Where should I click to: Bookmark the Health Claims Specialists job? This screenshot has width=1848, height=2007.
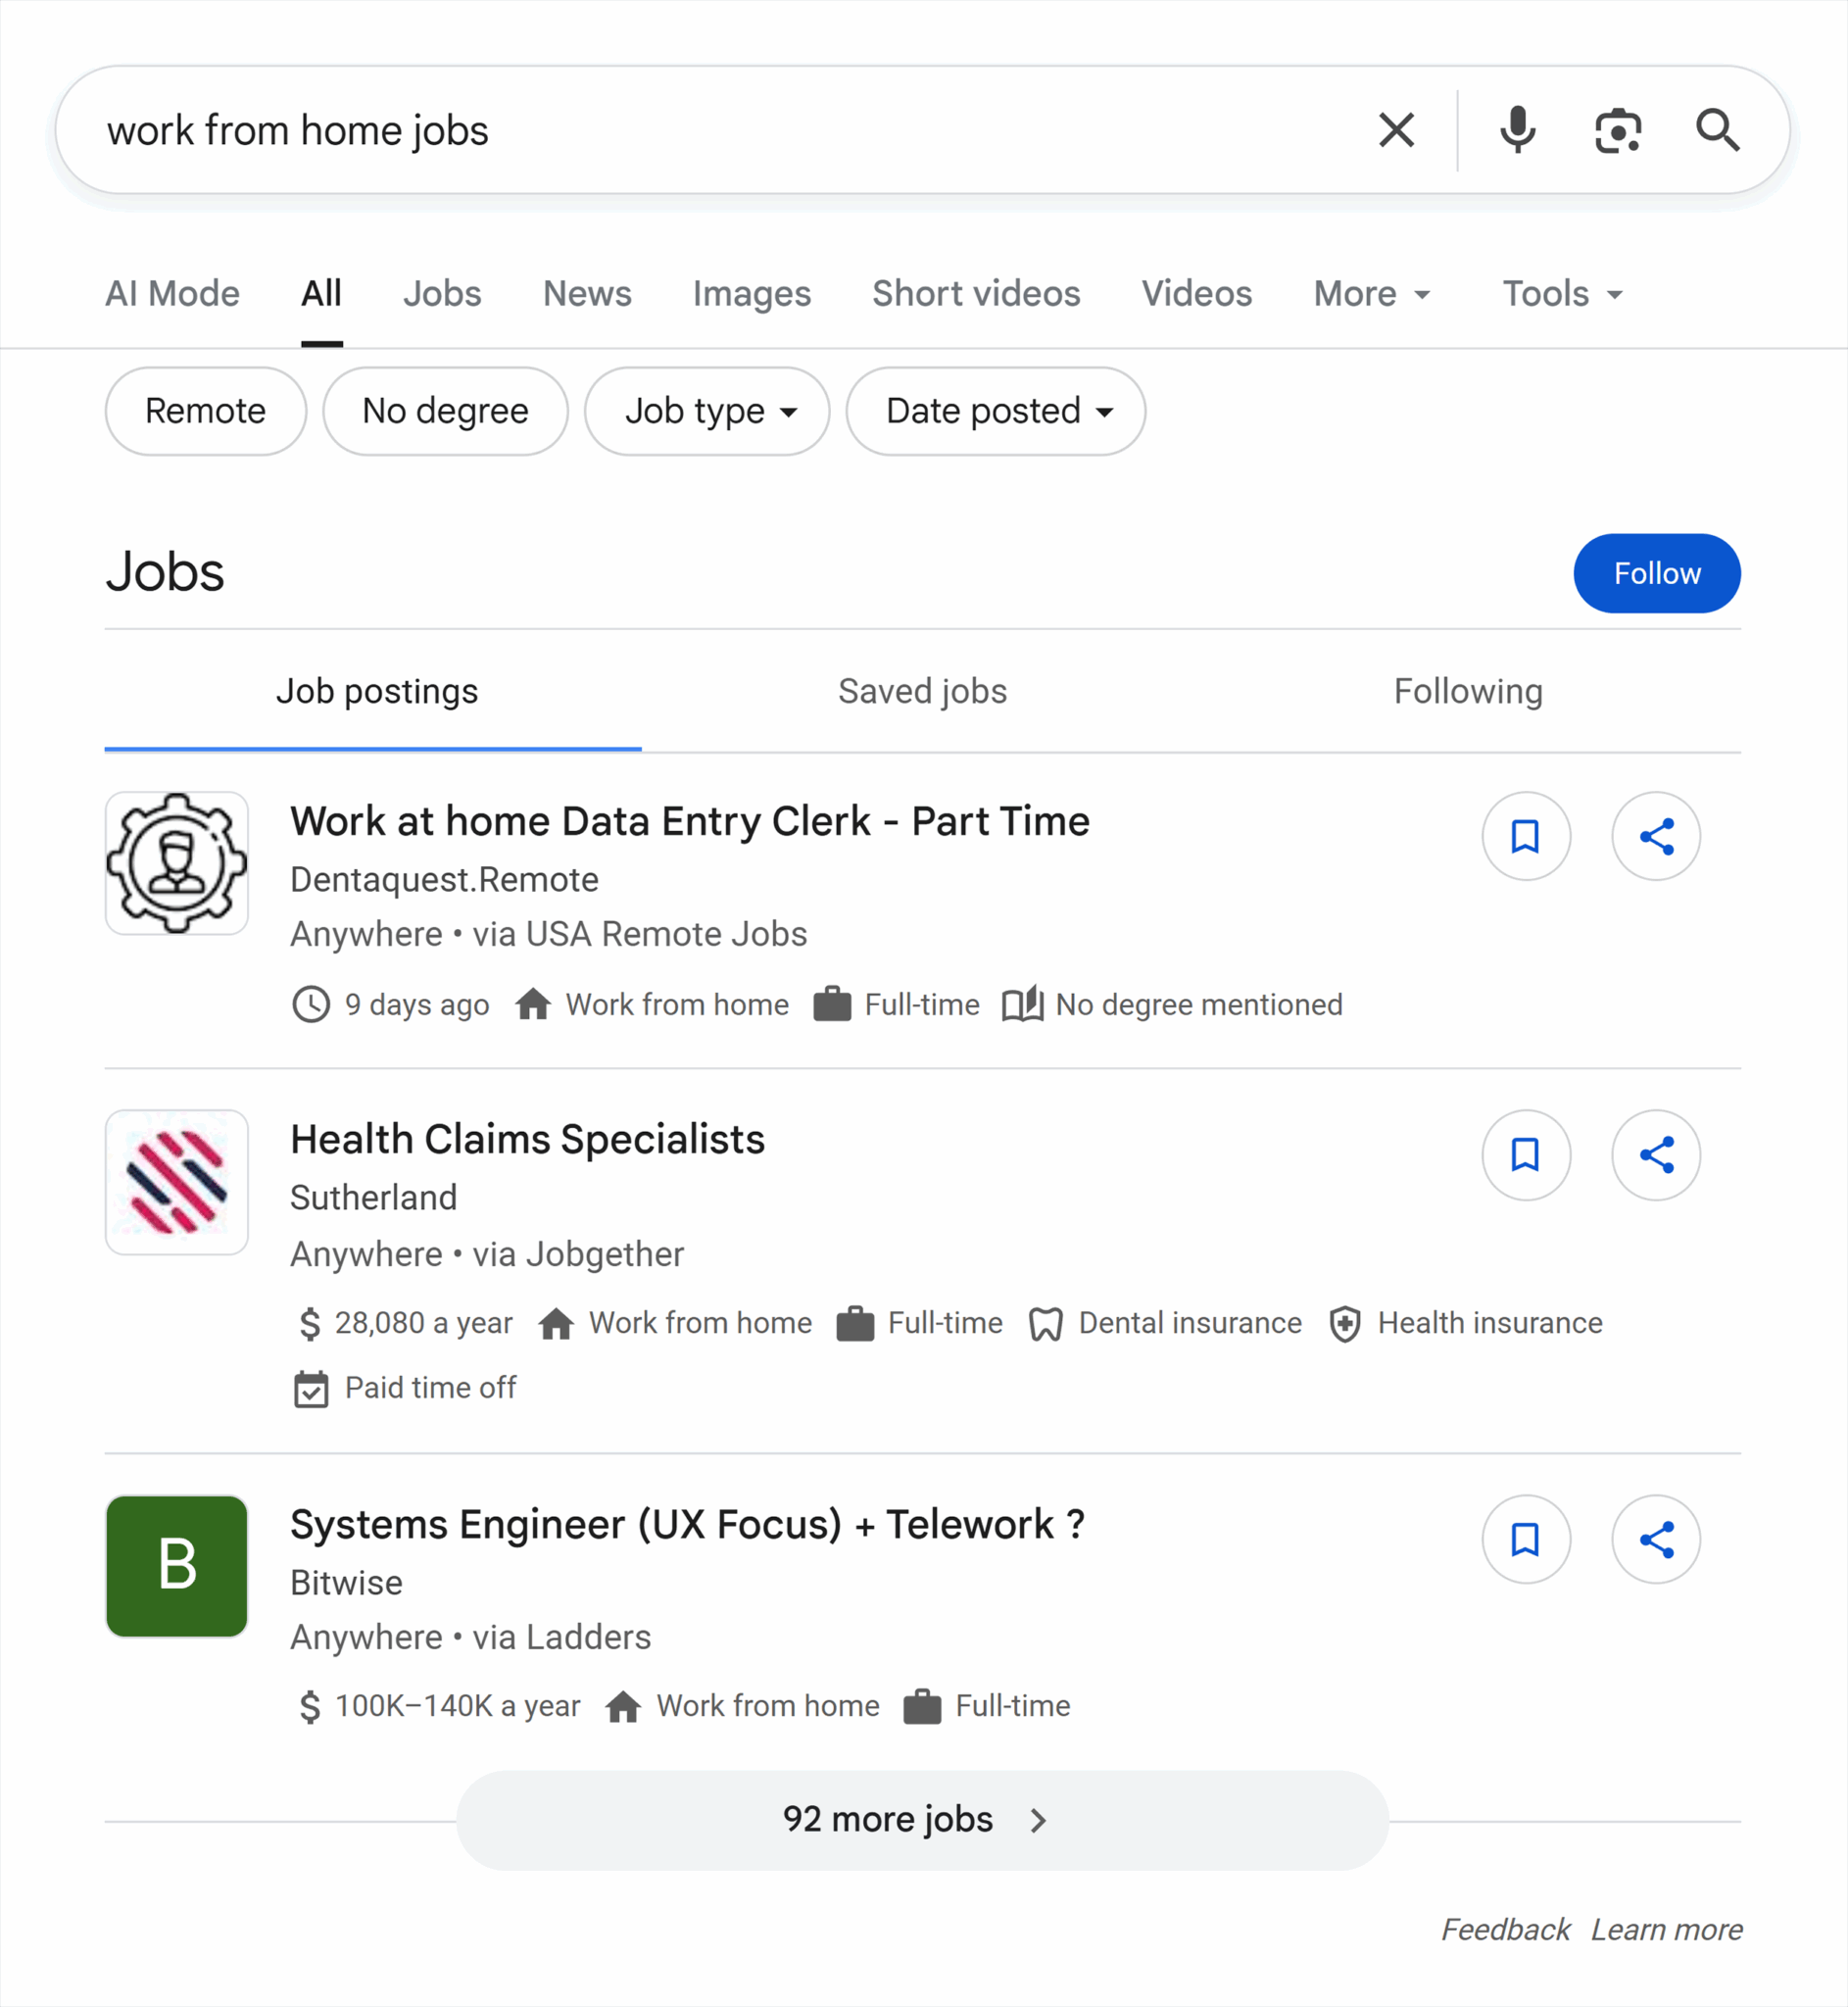(x=1525, y=1155)
